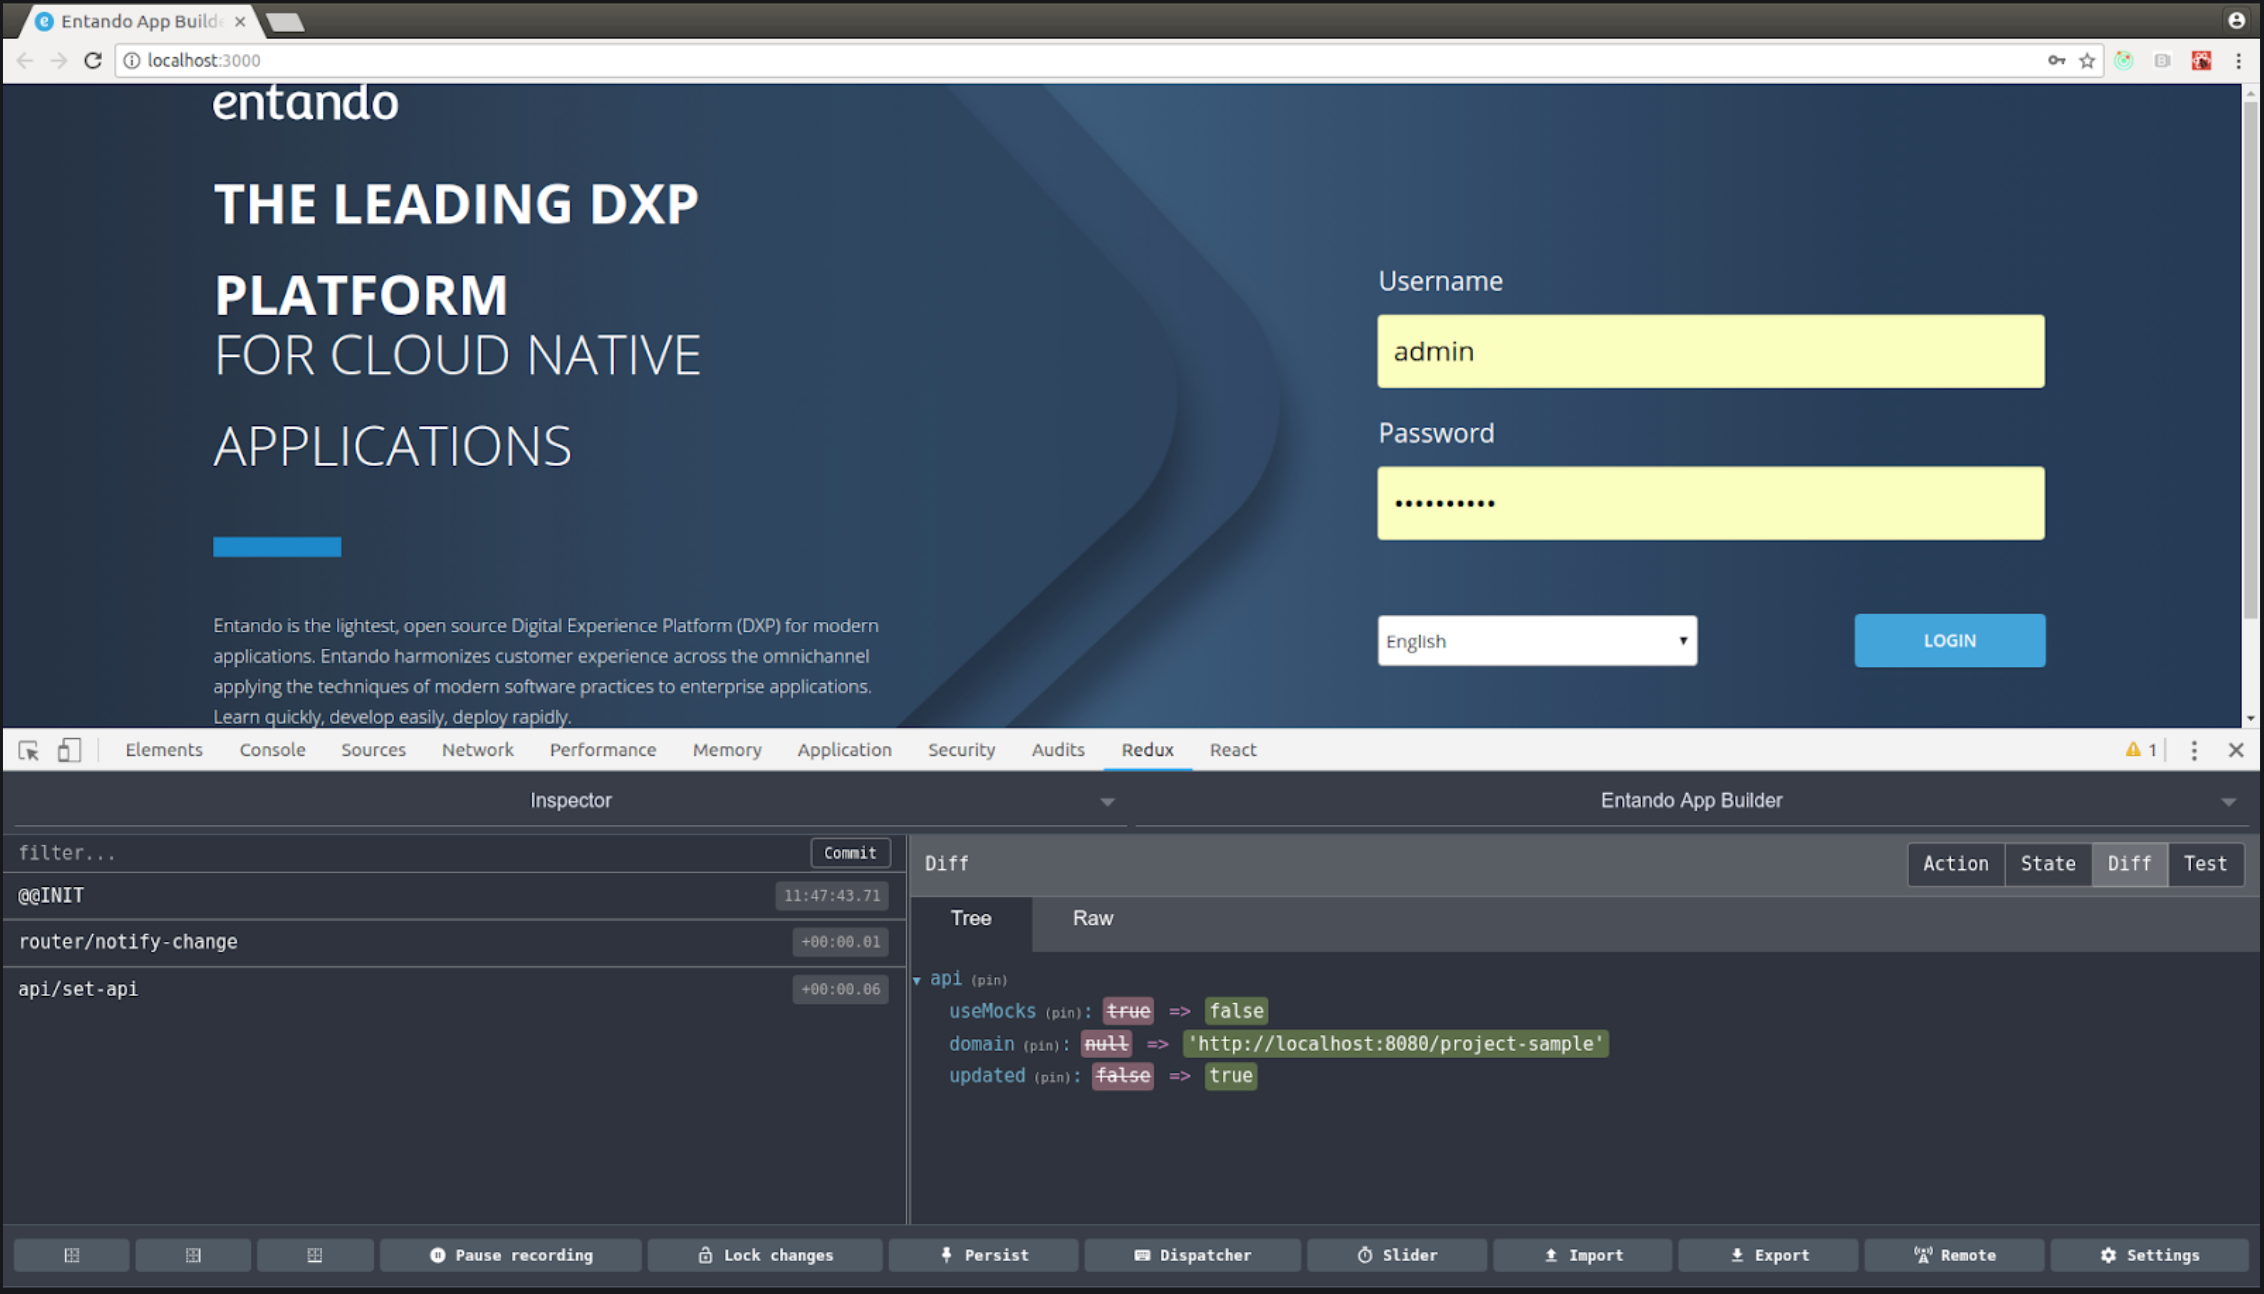Switch to Action view
This screenshot has height=1294, width=2264.
(1956, 864)
